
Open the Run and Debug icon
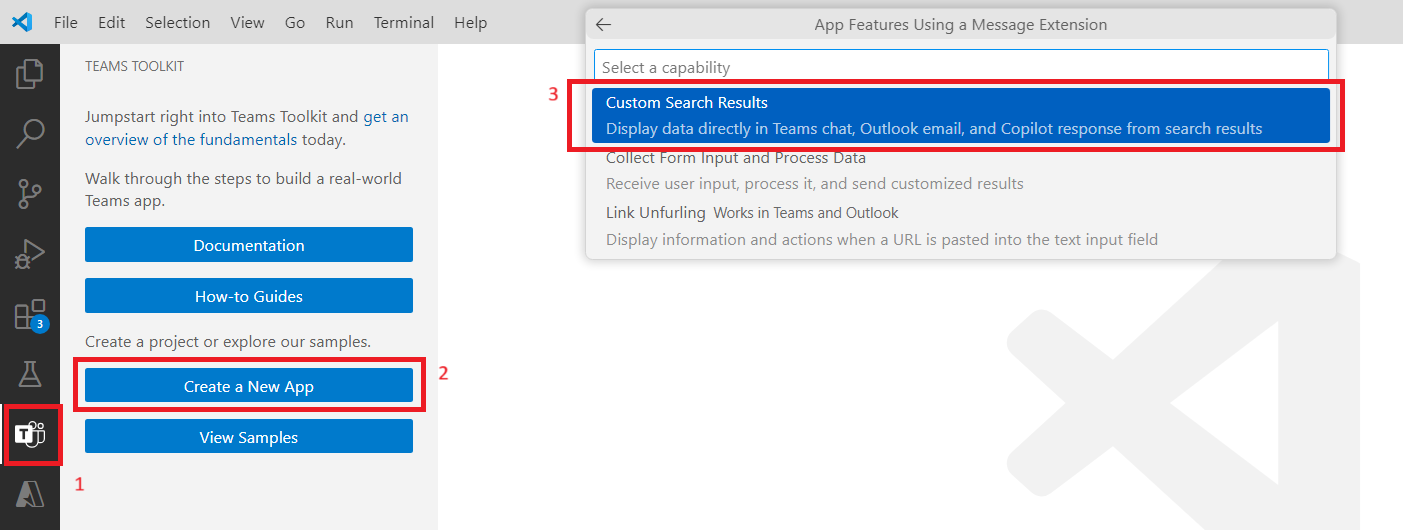tap(30, 254)
